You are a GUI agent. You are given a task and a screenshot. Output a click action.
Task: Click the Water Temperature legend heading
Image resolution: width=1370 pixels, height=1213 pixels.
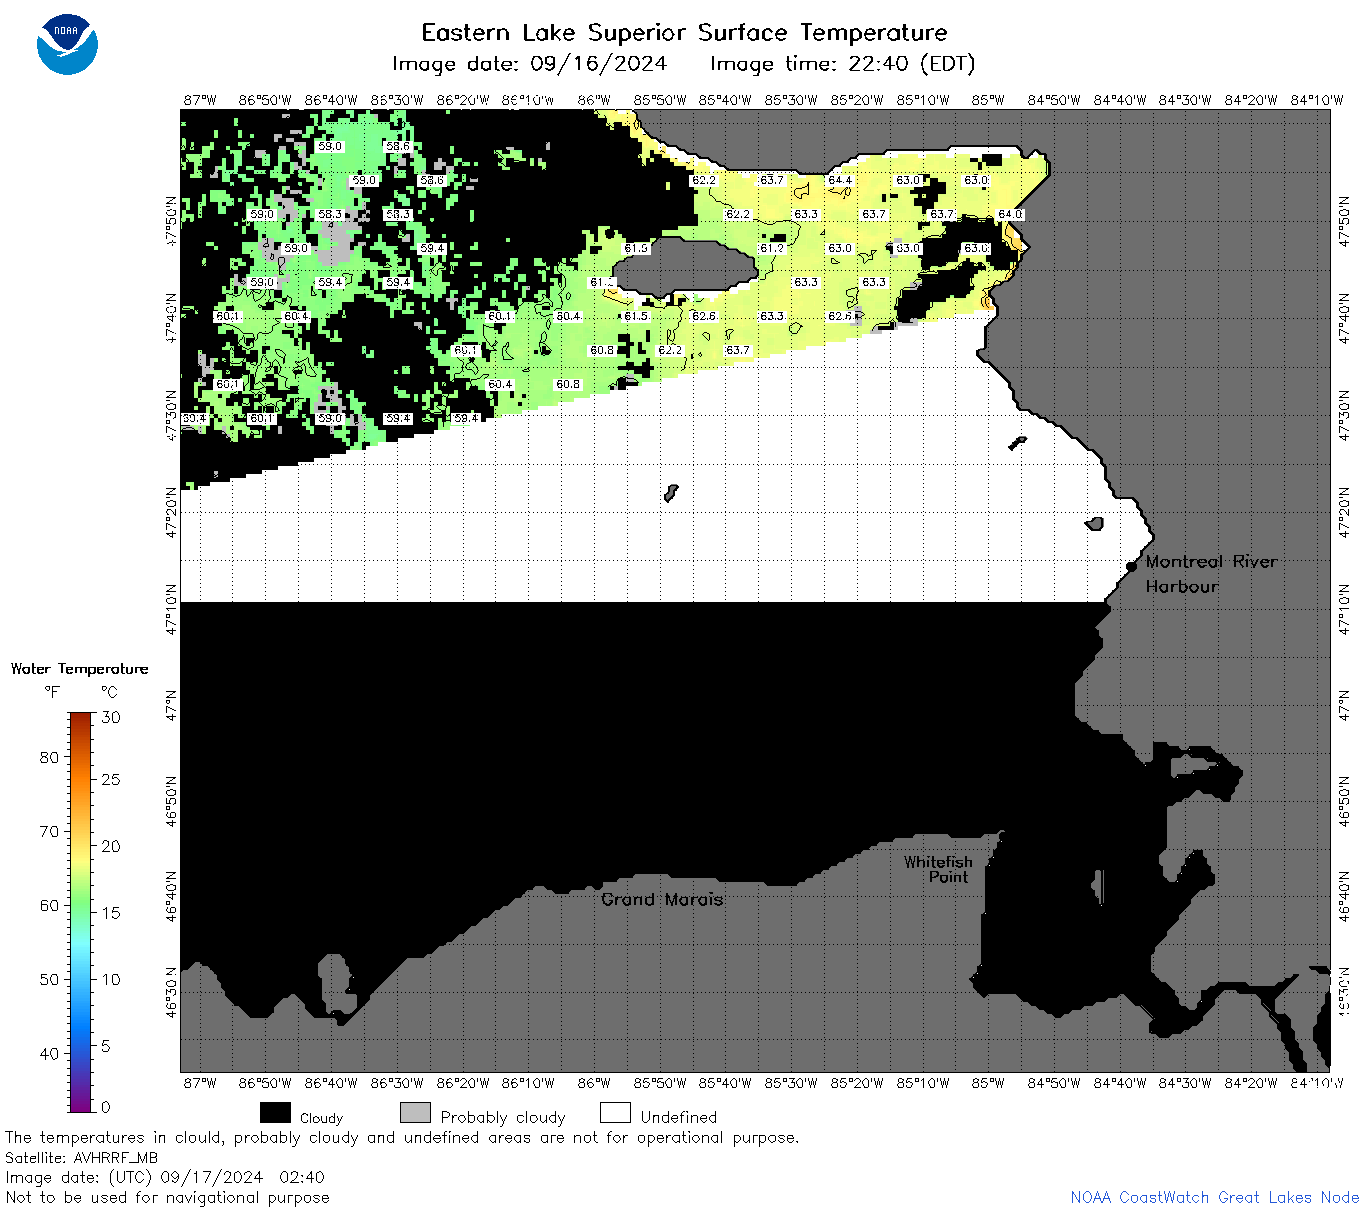click(x=79, y=669)
